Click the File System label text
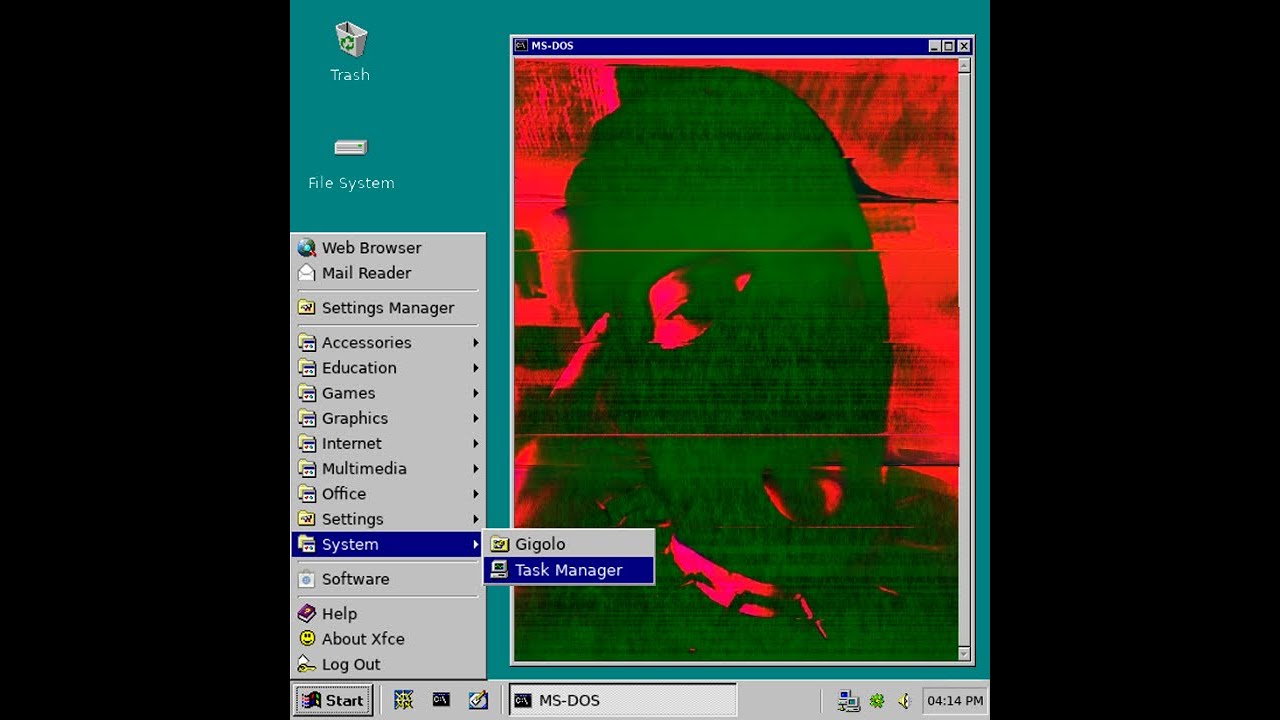Viewport: 1280px width, 720px height. tap(351, 183)
